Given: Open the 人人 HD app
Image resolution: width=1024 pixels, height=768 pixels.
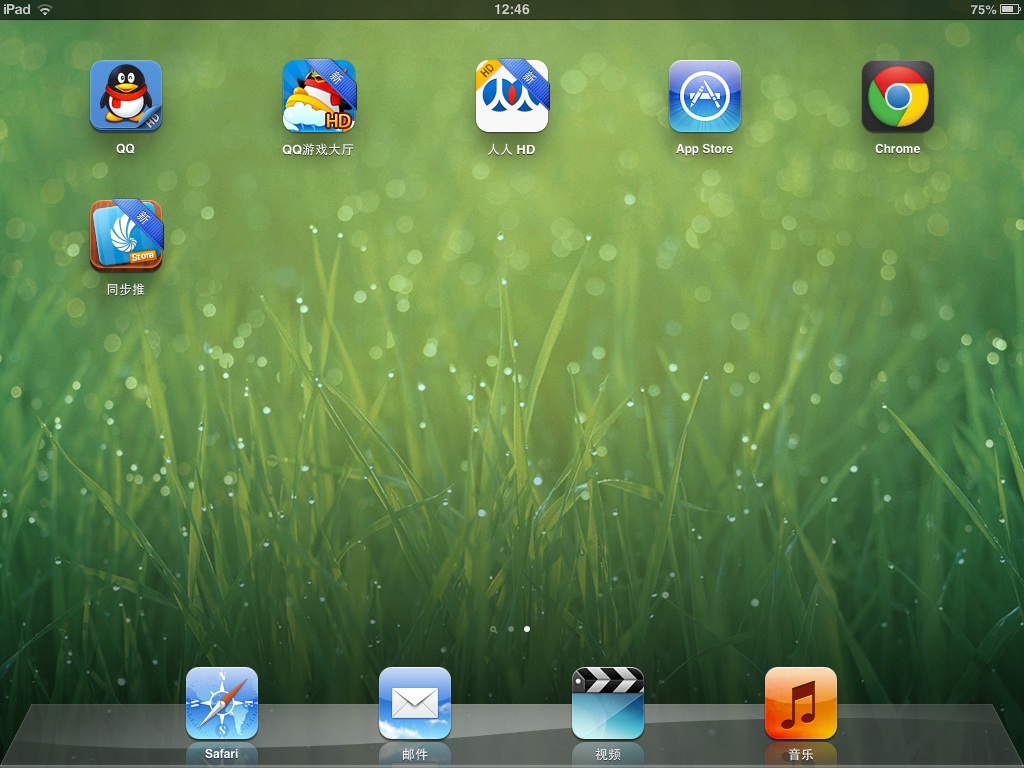Looking at the screenshot, I should click(512, 96).
